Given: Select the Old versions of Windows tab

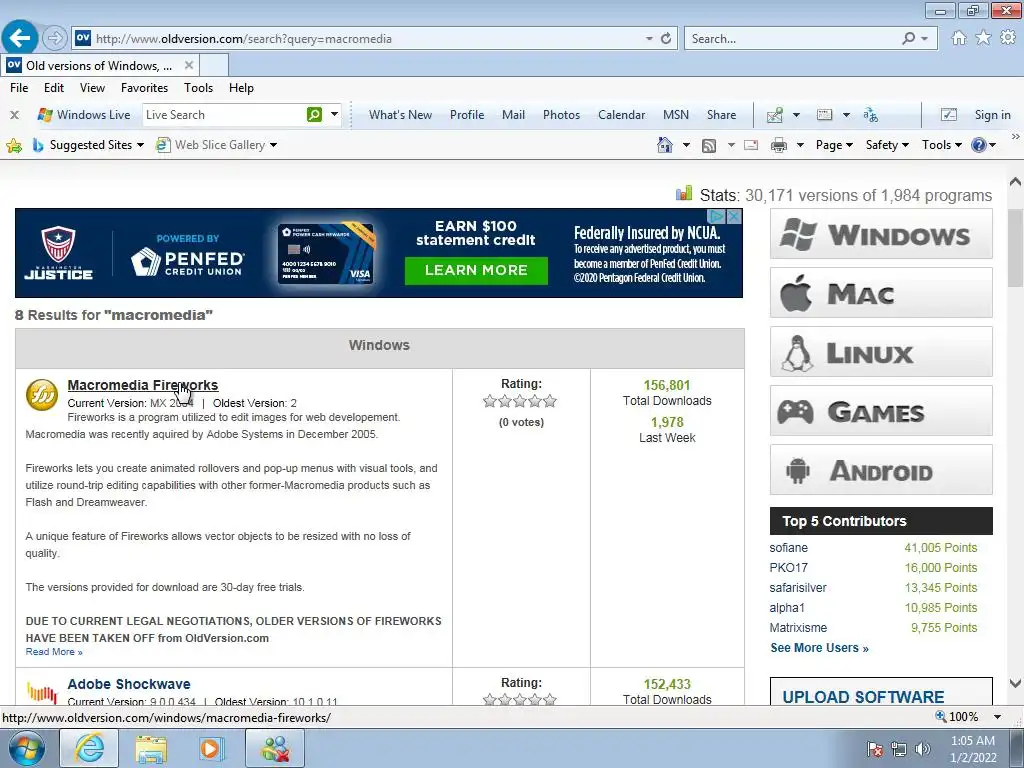Looking at the screenshot, I should point(100,65).
